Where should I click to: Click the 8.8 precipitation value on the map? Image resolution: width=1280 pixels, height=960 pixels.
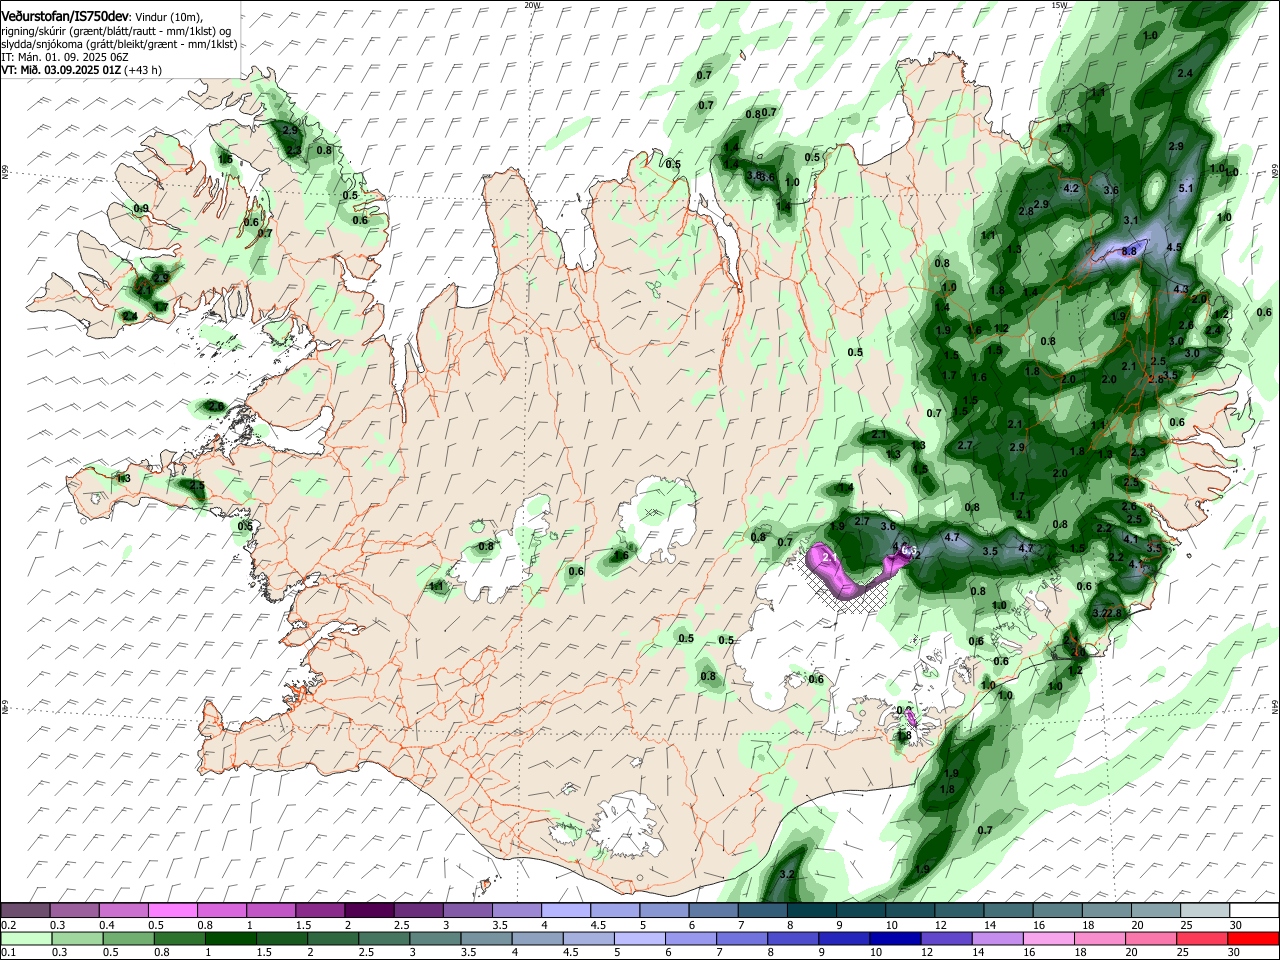[x=1129, y=251]
